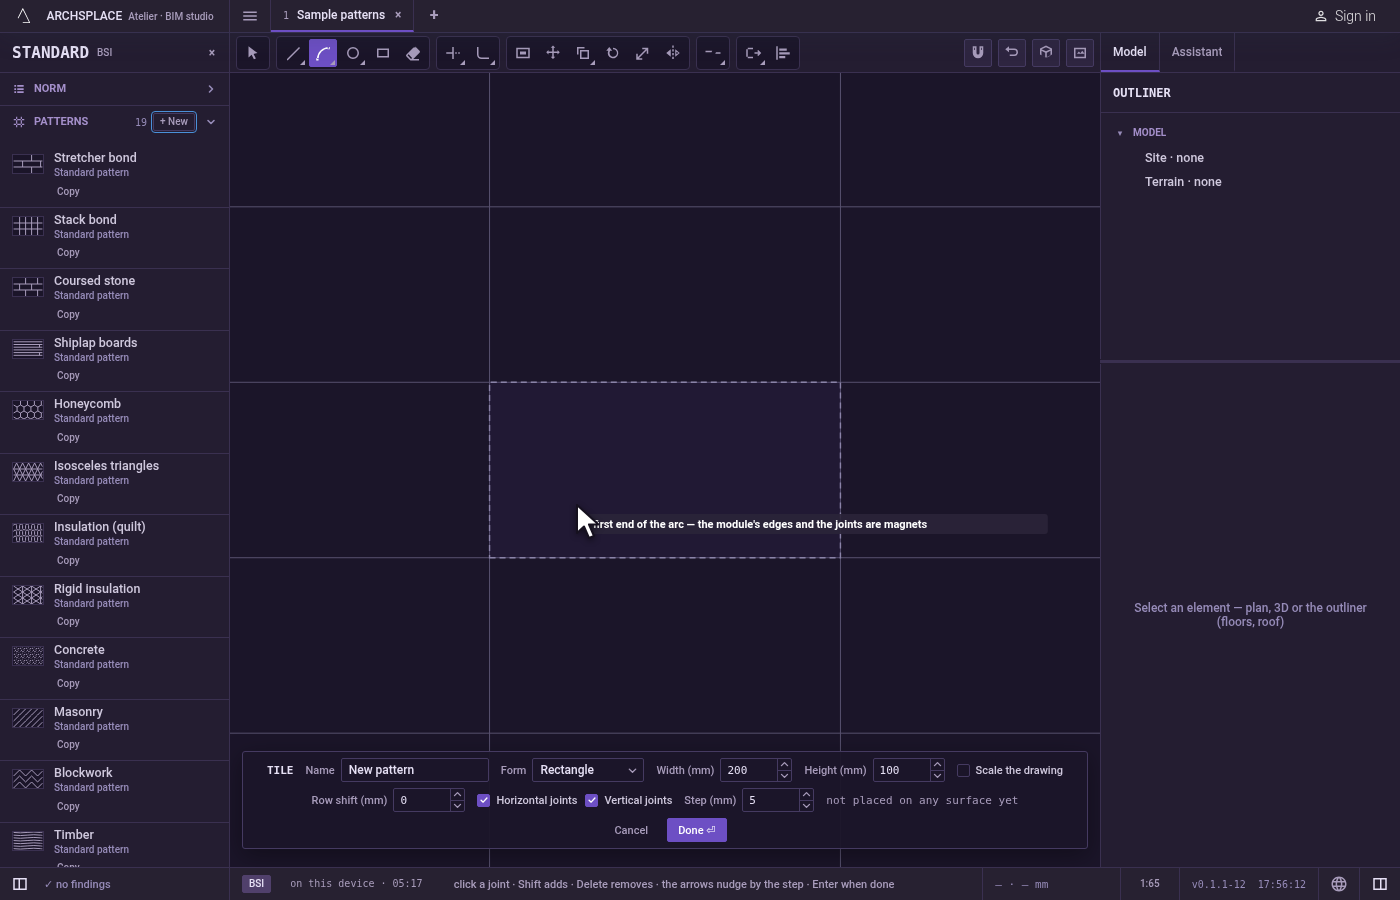
Task: Open the hamburger main menu
Action: [250, 16]
